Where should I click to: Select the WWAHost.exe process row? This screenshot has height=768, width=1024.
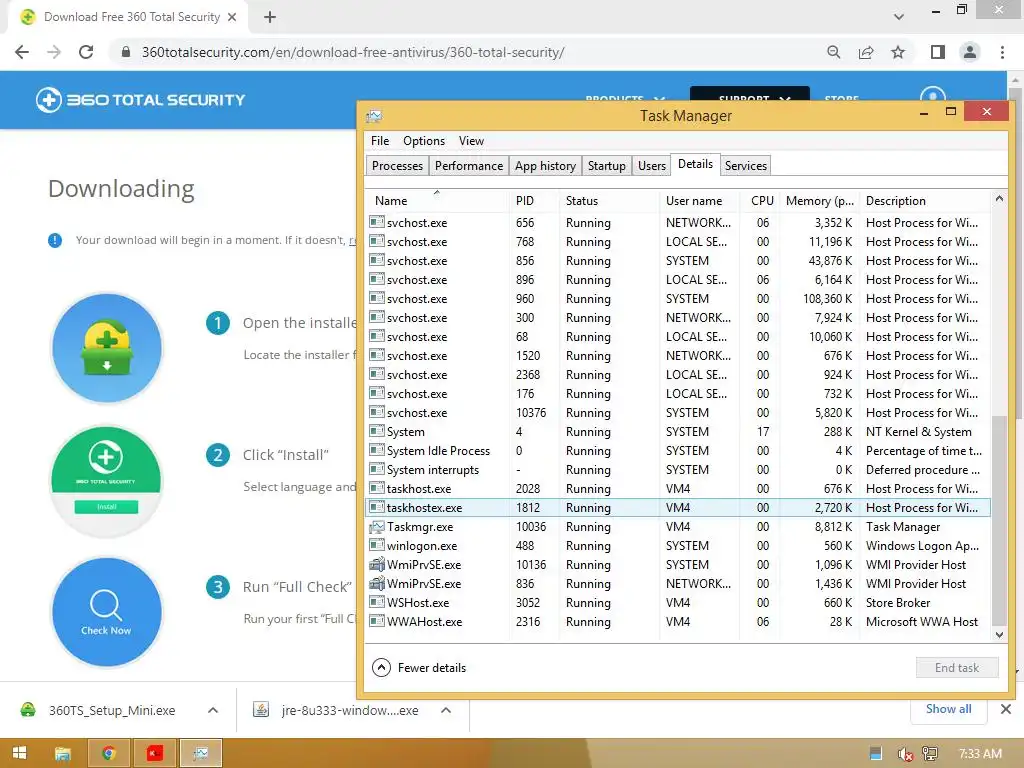(678, 622)
